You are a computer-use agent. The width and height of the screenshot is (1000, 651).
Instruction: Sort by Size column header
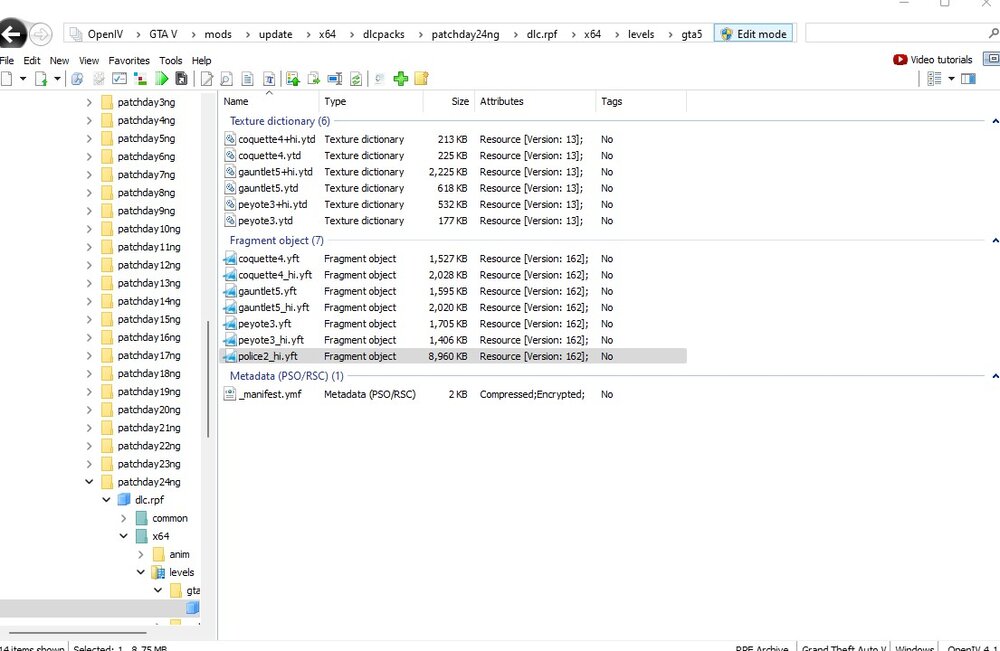point(448,101)
